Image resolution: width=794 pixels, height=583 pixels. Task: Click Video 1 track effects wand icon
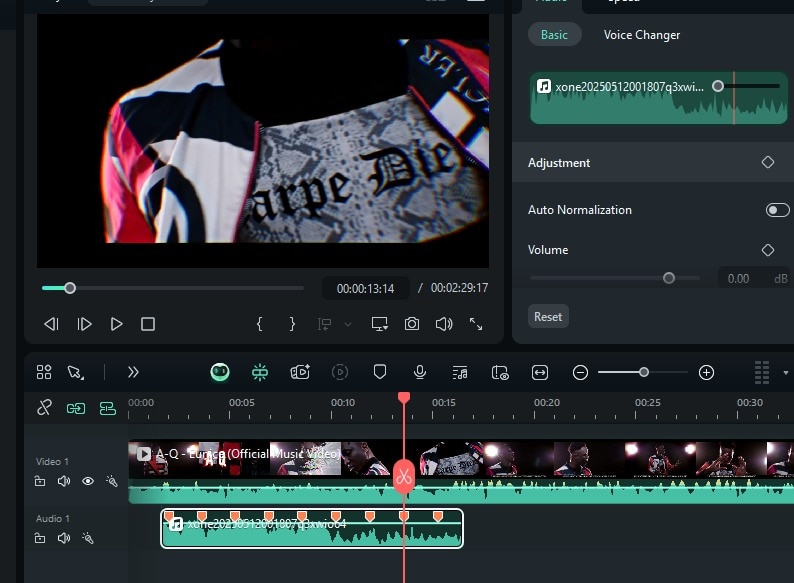click(x=112, y=481)
